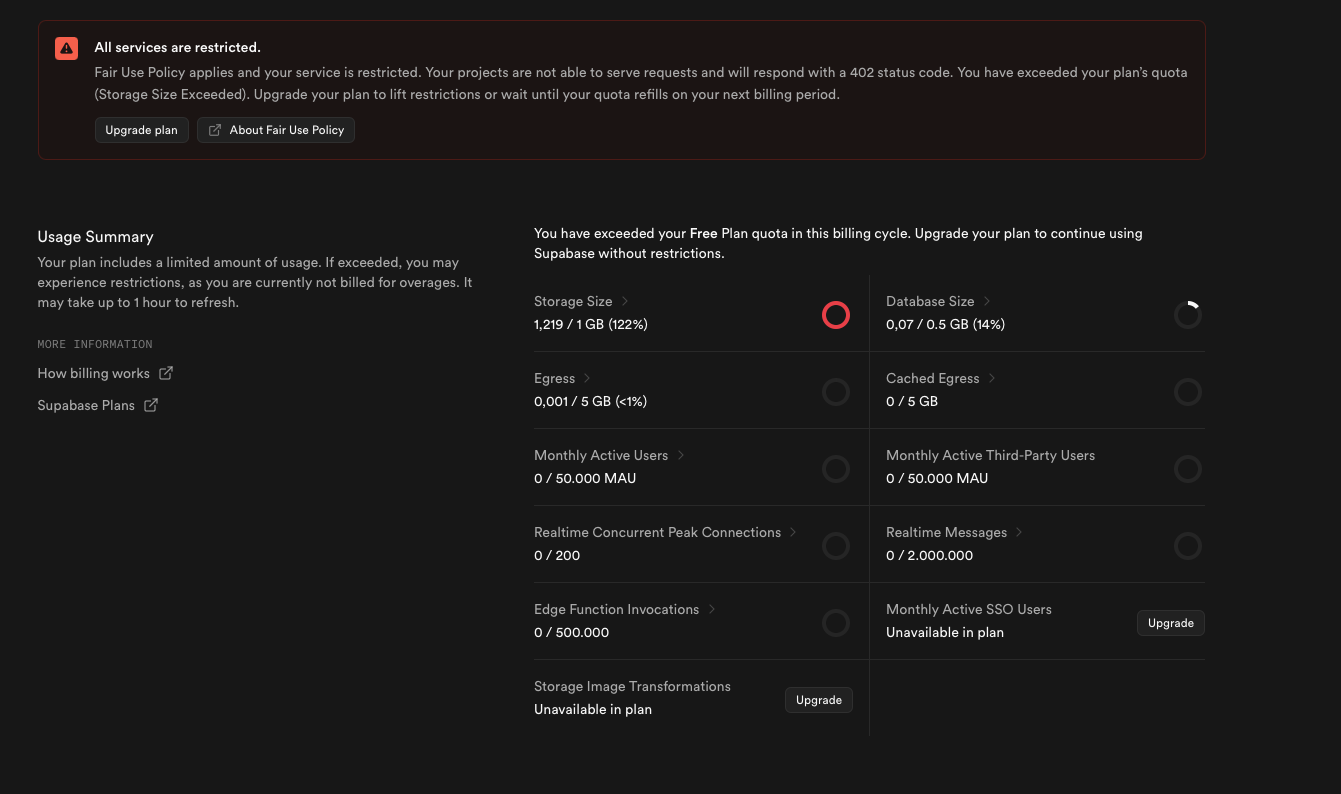The height and width of the screenshot is (794, 1341).
Task: Click the Monthly Active Third-Party Users usage circle
Action: (x=1188, y=469)
